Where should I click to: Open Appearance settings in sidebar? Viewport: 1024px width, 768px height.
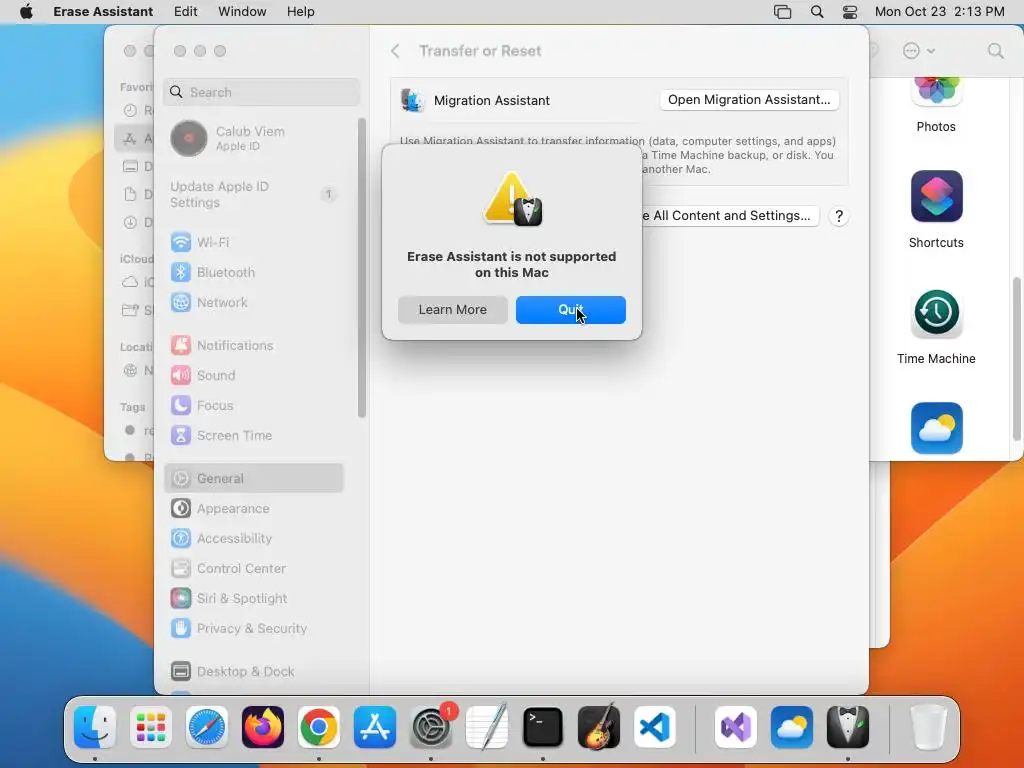[255, 508]
